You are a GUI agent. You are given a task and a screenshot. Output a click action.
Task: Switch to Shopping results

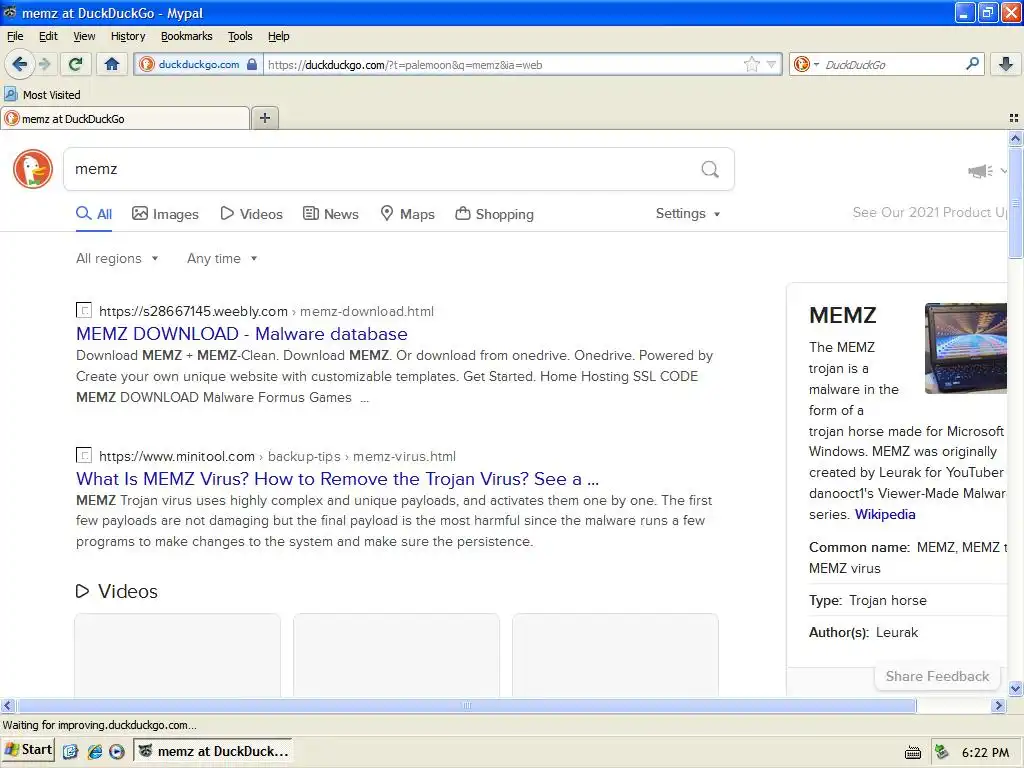point(494,214)
